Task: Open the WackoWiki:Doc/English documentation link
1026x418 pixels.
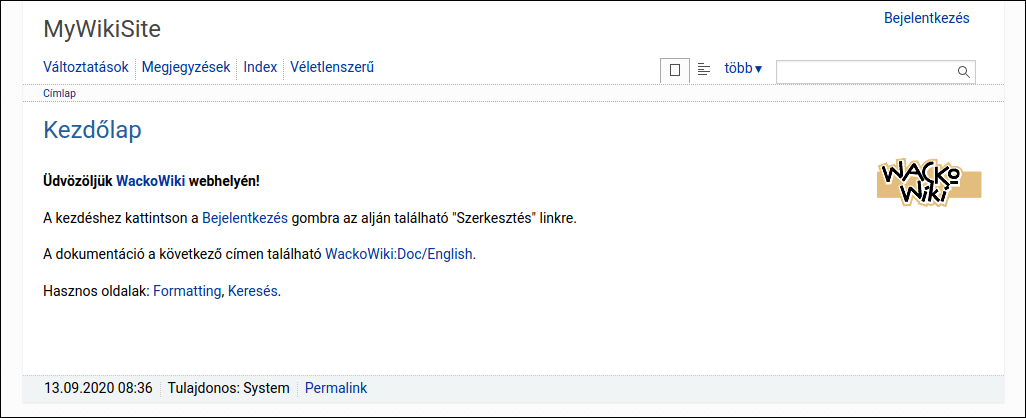Action: click(x=399, y=254)
